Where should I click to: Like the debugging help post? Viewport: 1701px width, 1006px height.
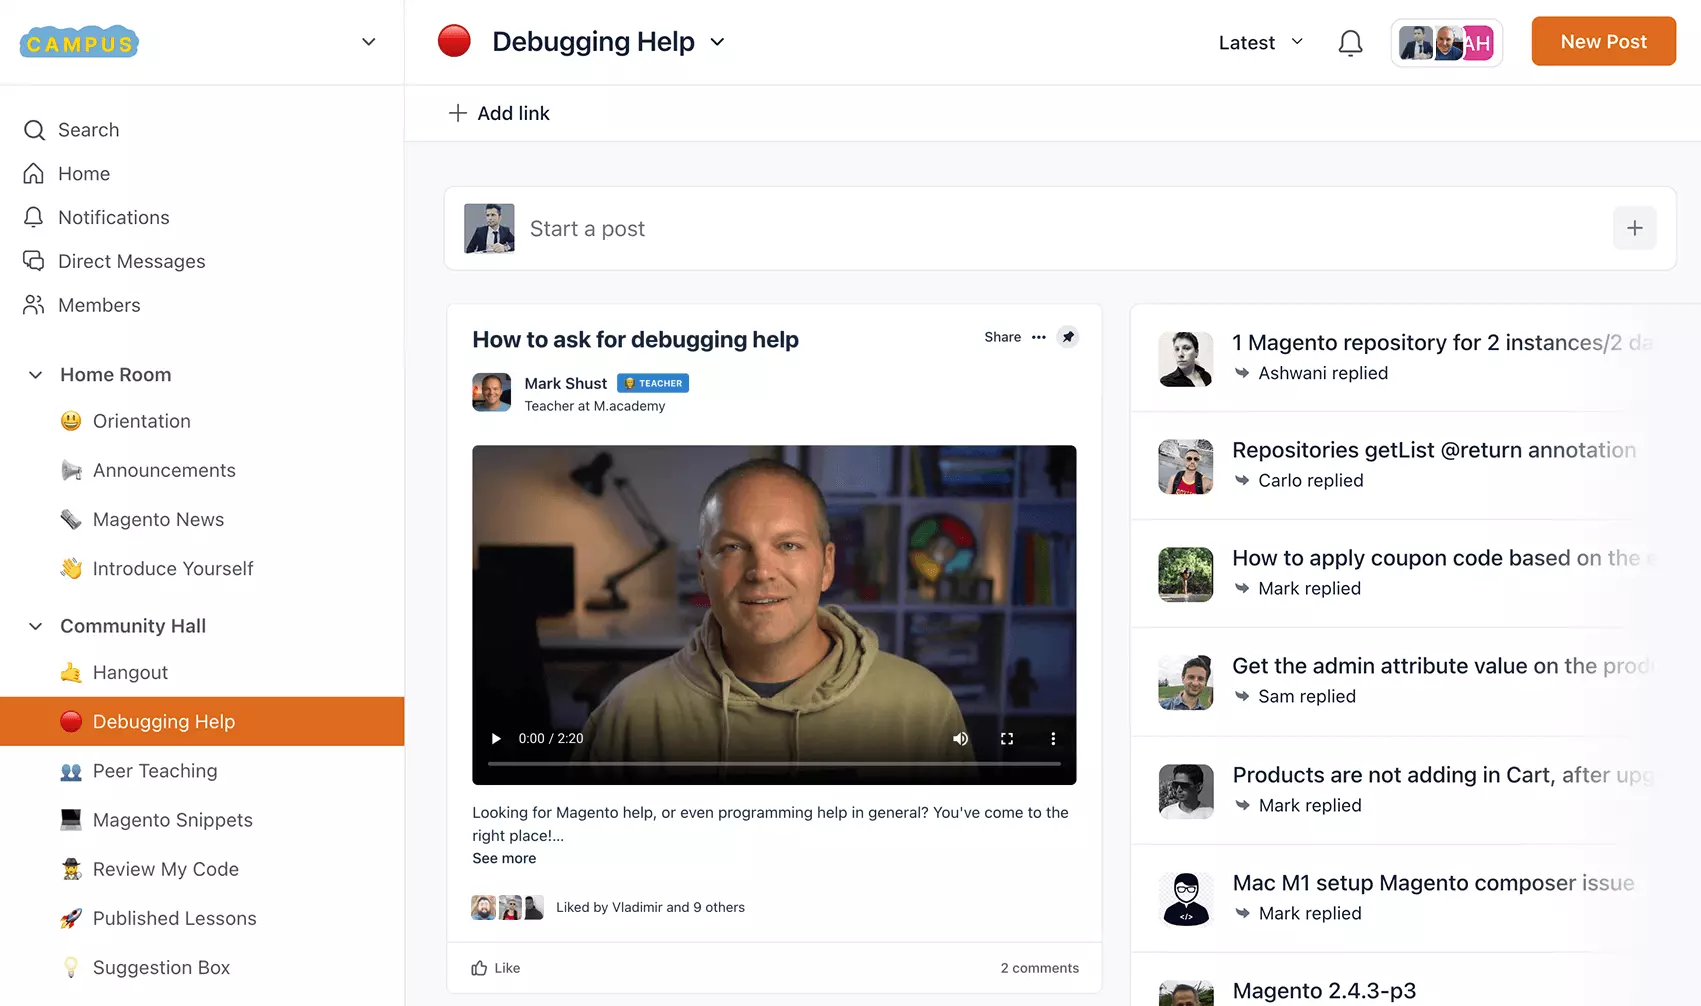click(496, 968)
